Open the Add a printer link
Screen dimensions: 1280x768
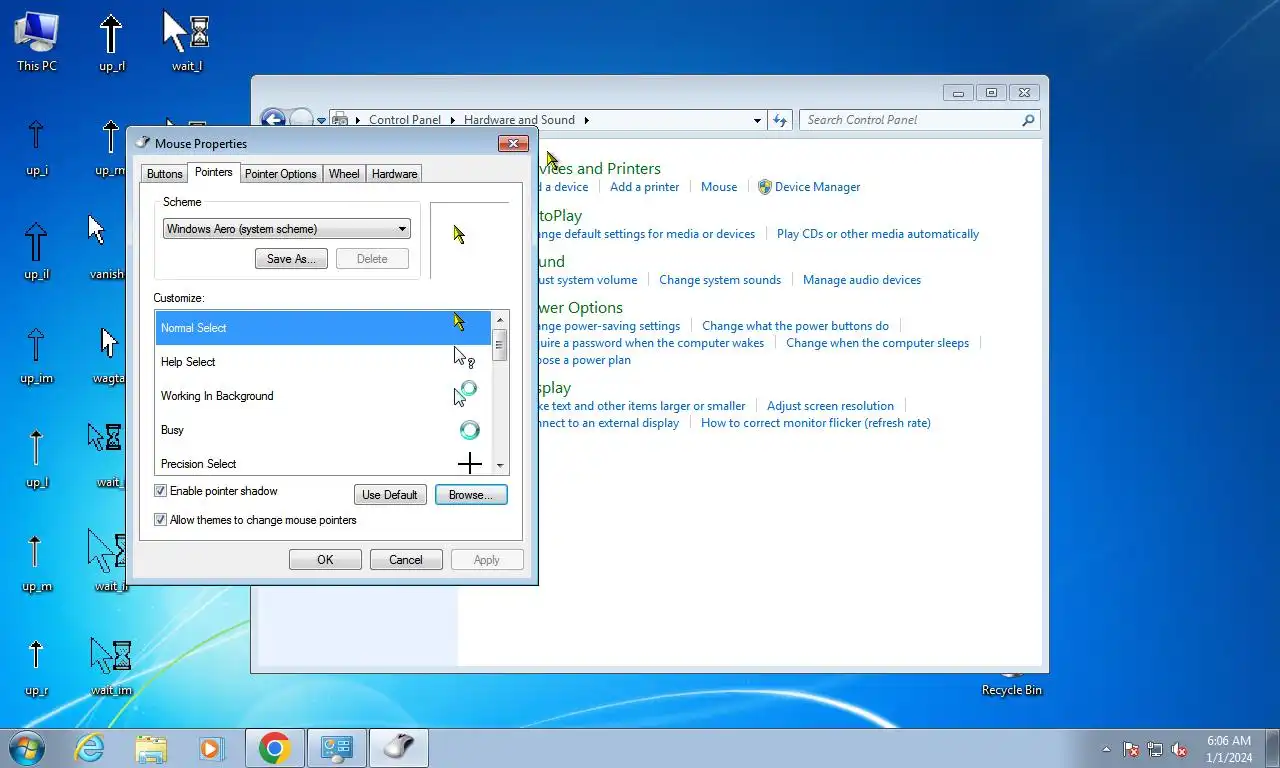644,187
